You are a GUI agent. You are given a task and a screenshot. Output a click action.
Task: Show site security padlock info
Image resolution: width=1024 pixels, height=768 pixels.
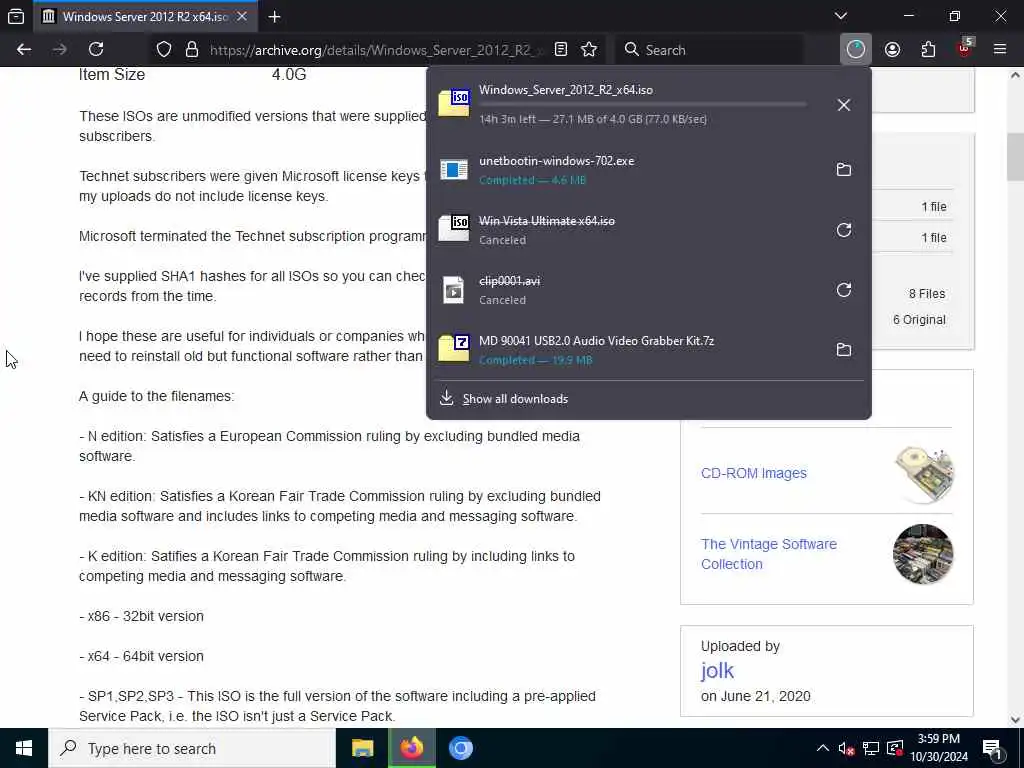(192, 50)
